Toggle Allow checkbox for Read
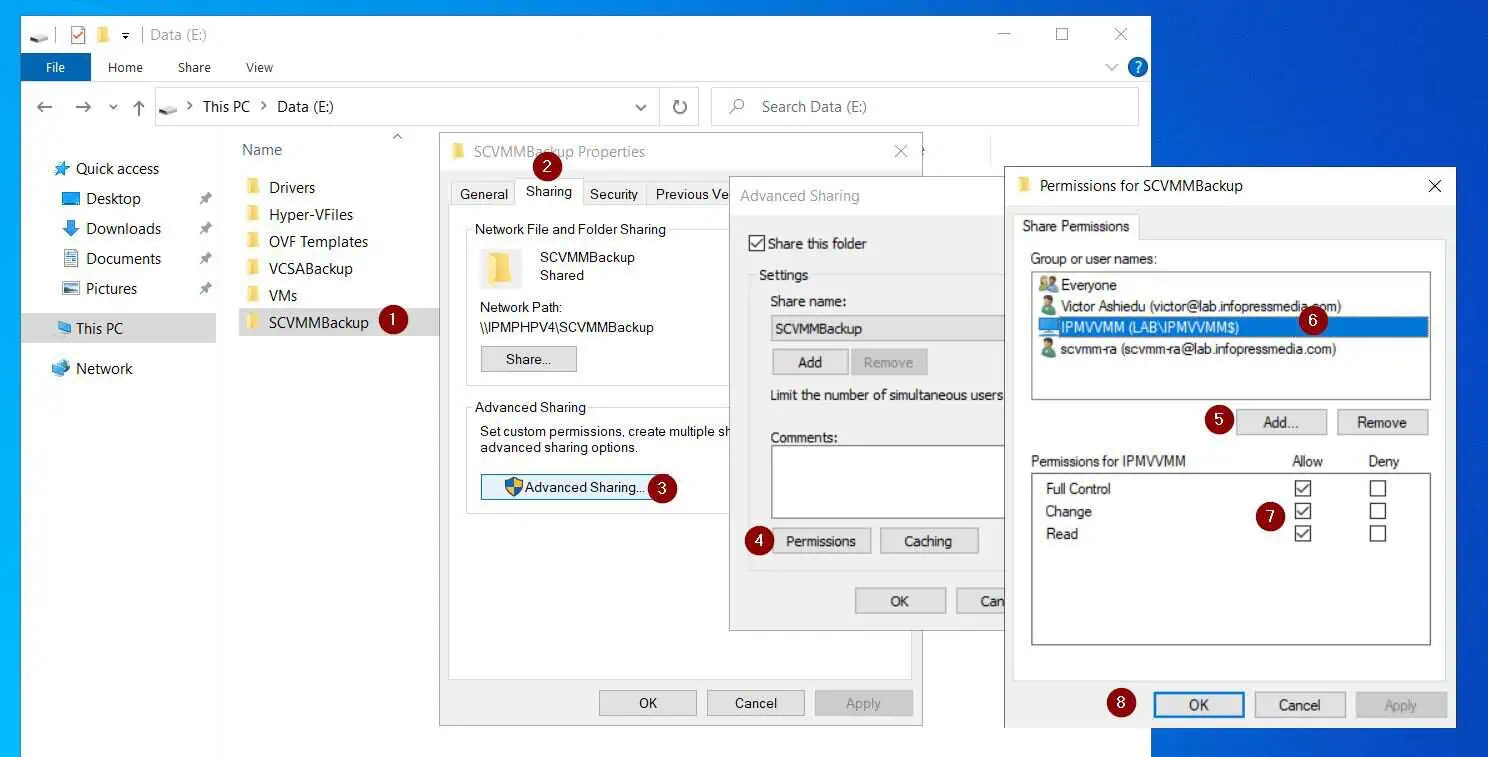This screenshot has width=1488, height=757. point(1302,533)
